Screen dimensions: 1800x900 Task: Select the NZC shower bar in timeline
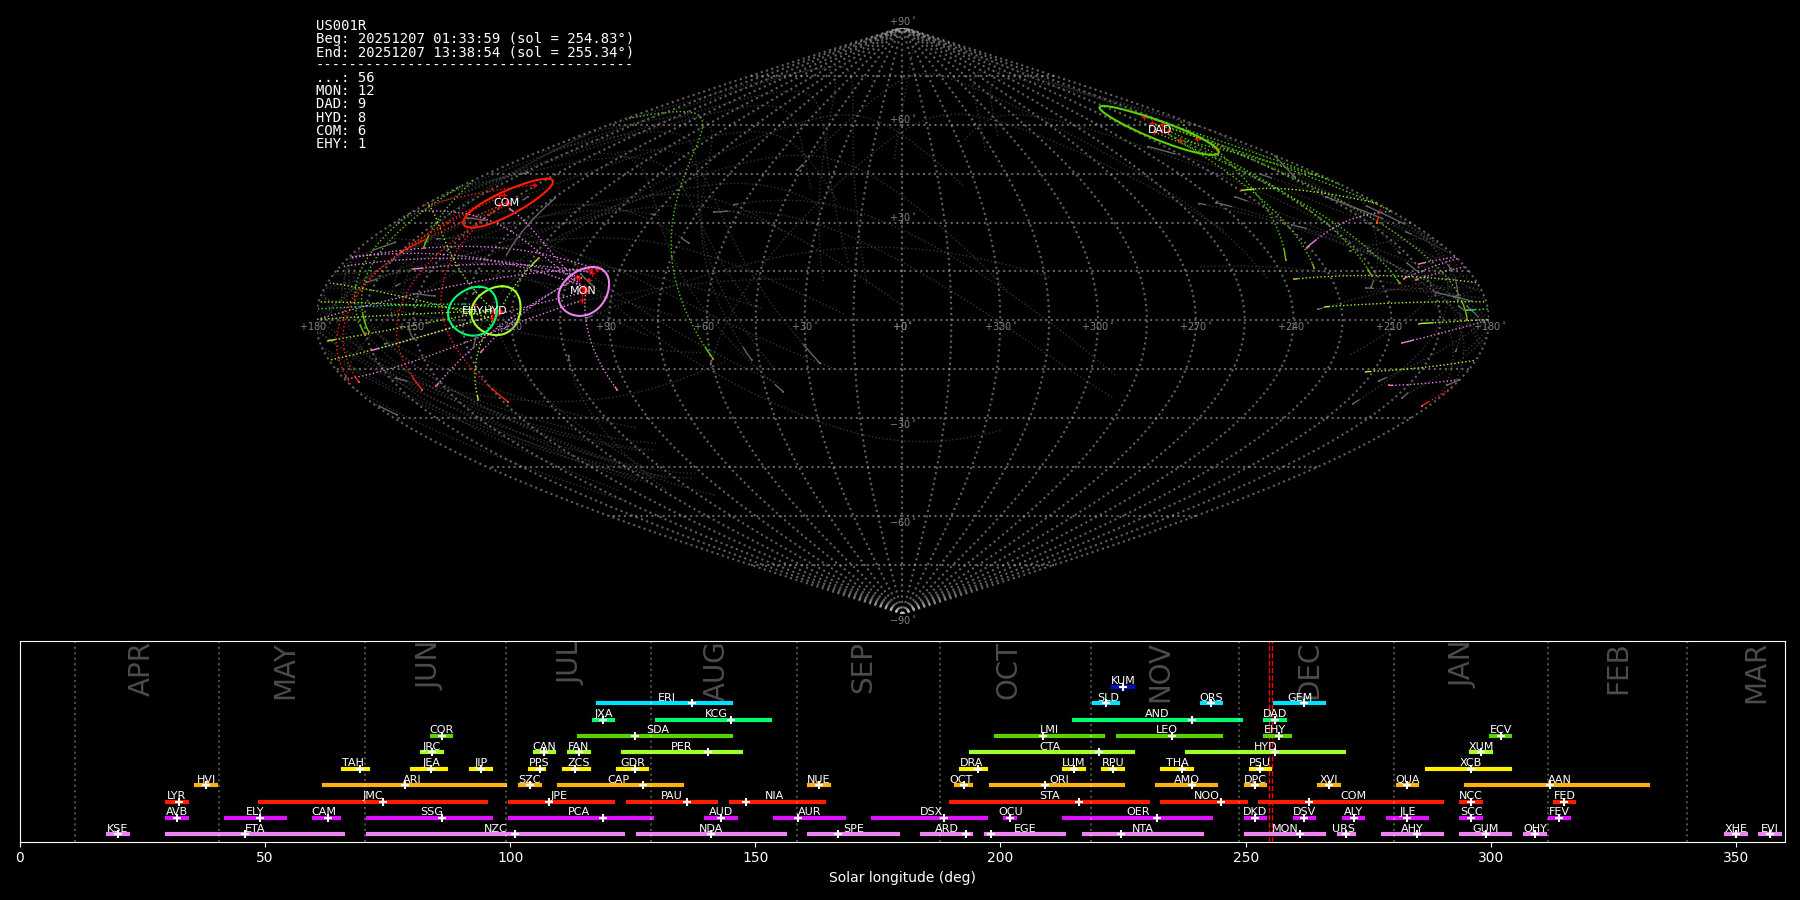(x=495, y=834)
